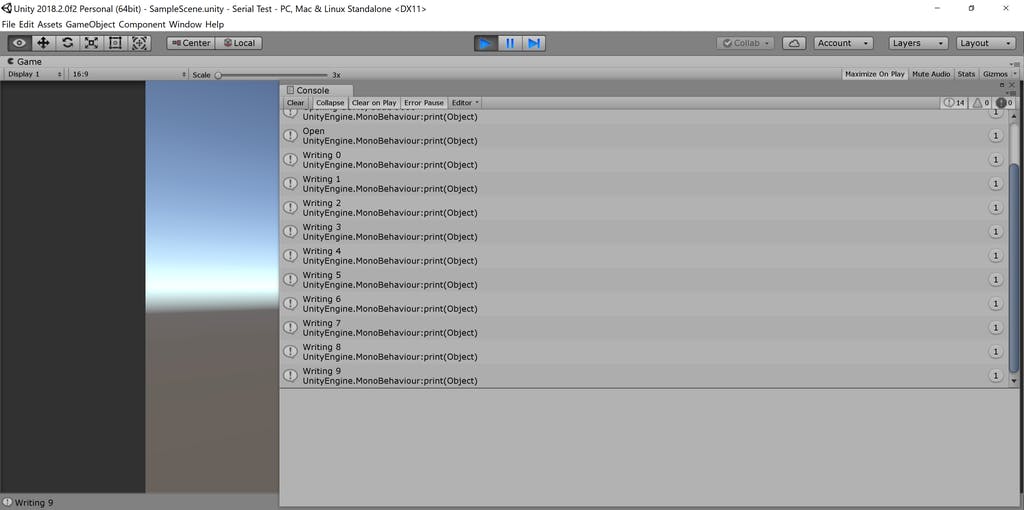Open the Window menu

(185, 24)
